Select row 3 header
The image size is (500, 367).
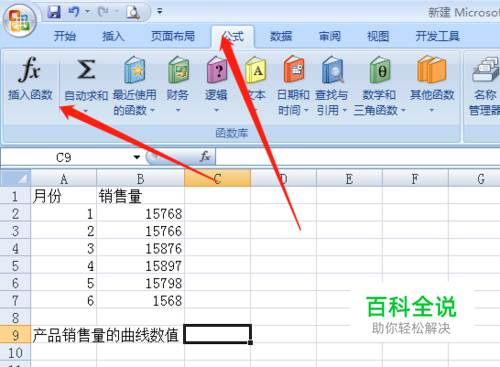[x=15, y=231]
